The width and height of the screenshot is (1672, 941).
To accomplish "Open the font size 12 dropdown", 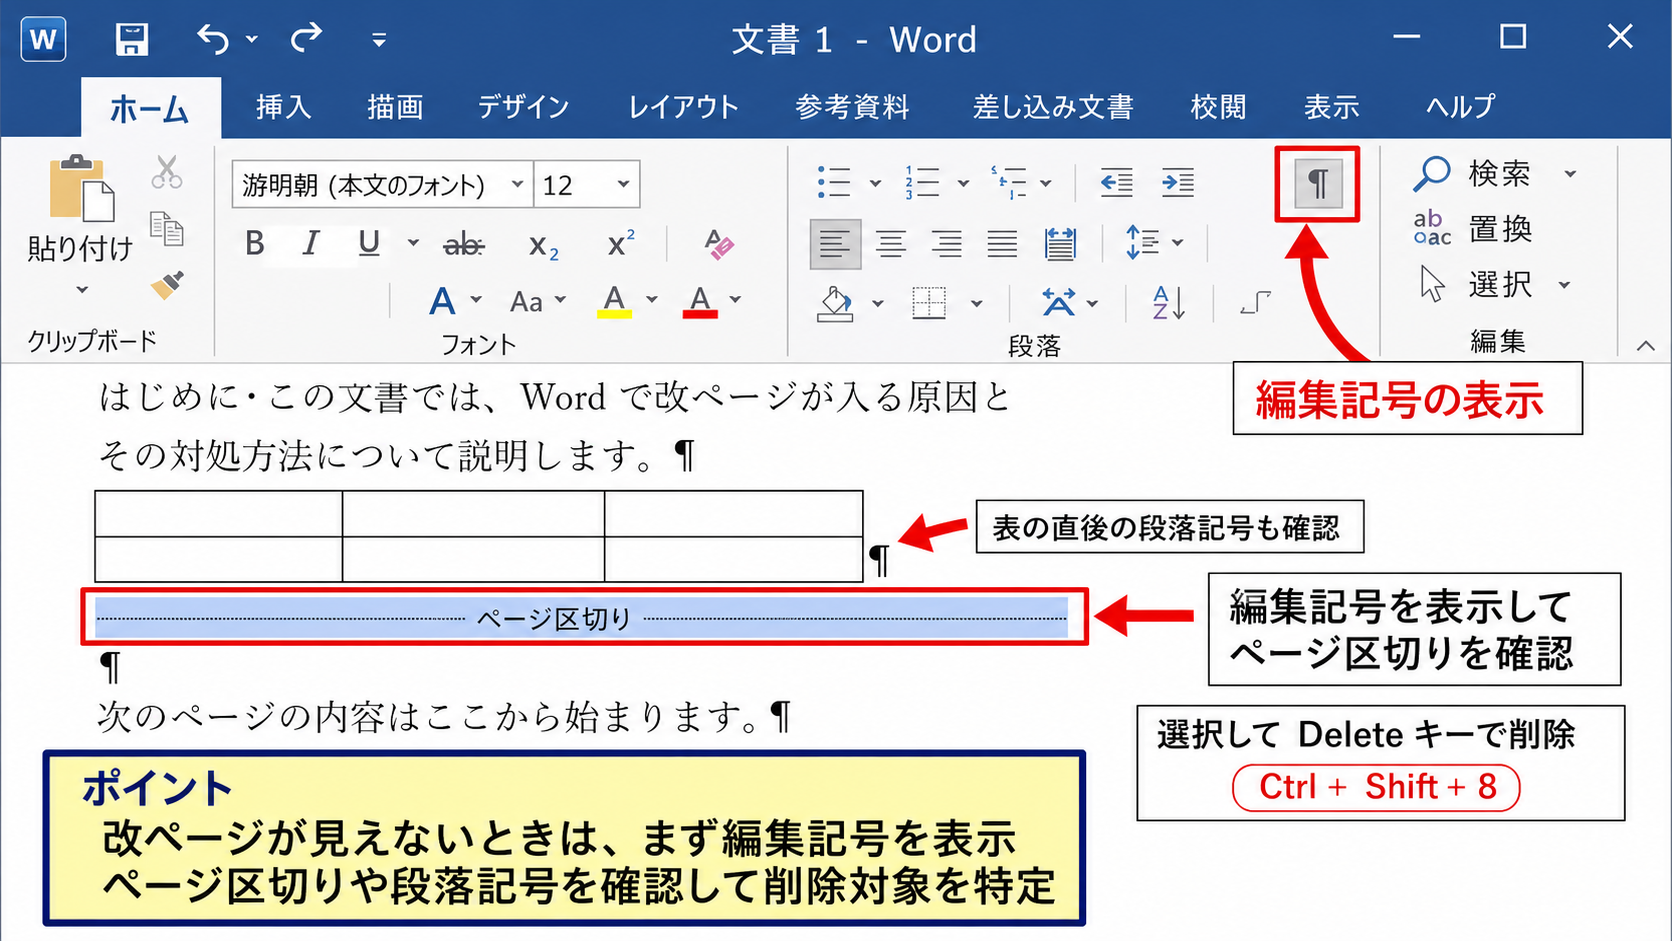I will tap(623, 184).
